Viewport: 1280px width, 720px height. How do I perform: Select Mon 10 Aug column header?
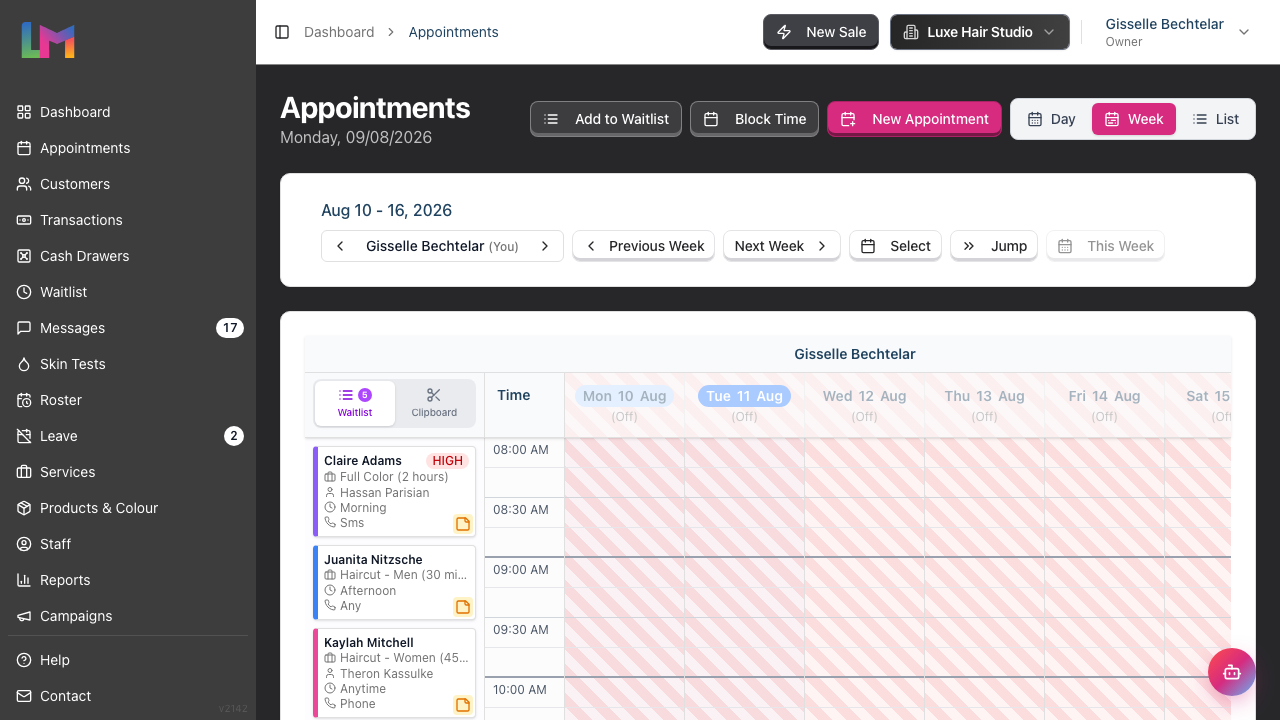(x=624, y=404)
